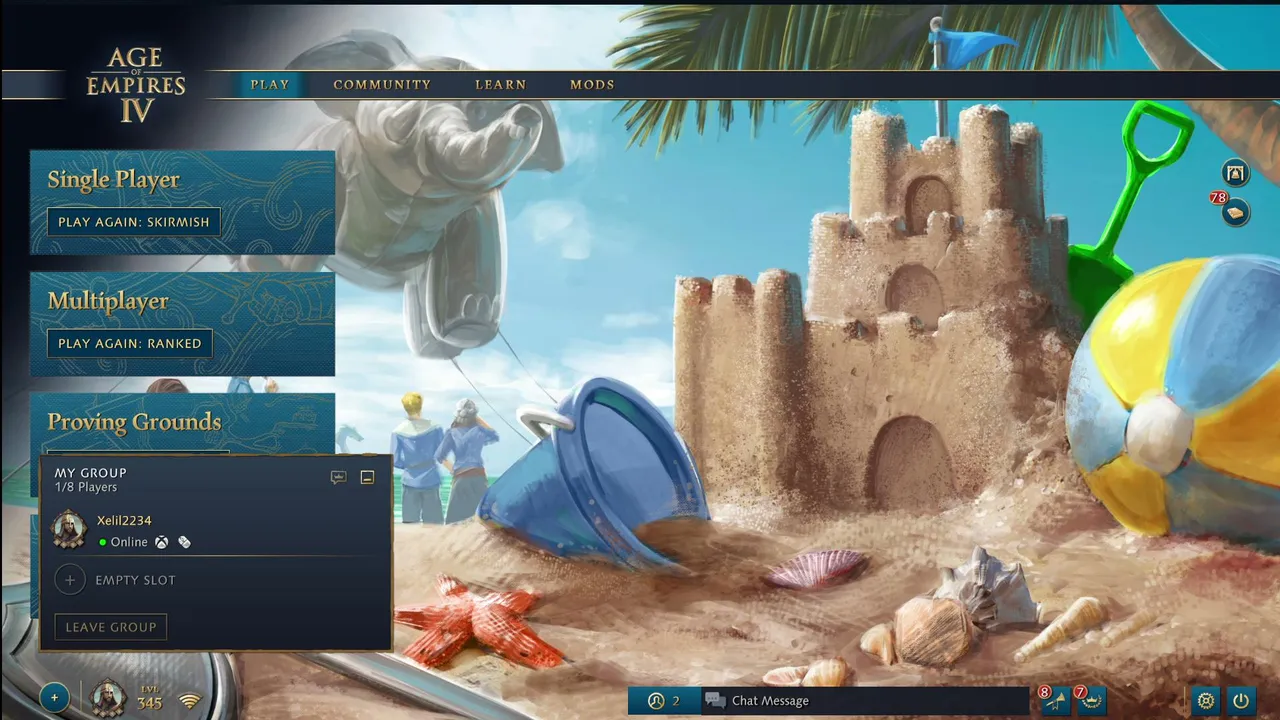The height and width of the screenshot is (720, 1280).
Task: Switch to the COMMUNITY tab
Action: 382,85
